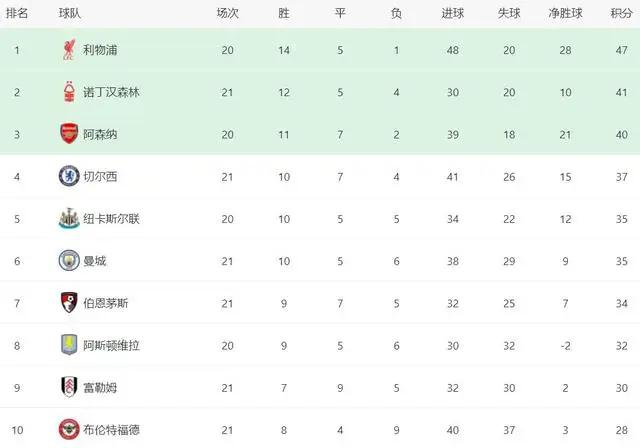Click the Chelsea club crest
Screen dimensions: 640x448
pos(68,176)
